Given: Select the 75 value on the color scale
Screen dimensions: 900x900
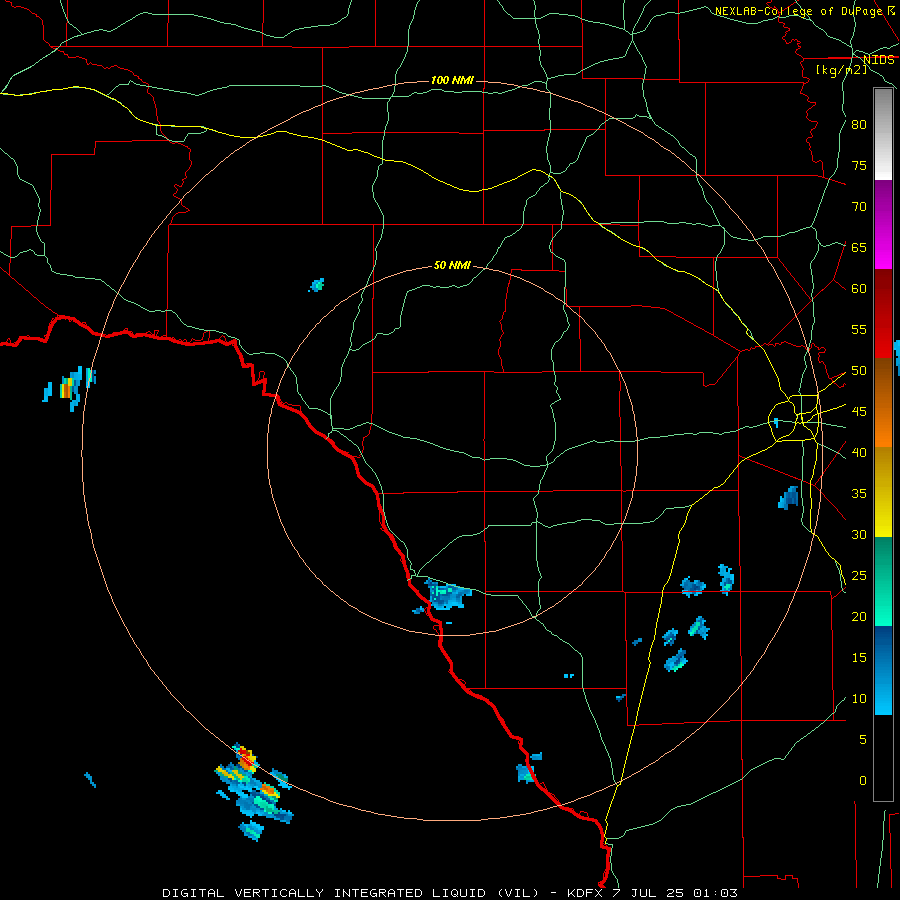Looking at the screenshot, I should [859, 165].
